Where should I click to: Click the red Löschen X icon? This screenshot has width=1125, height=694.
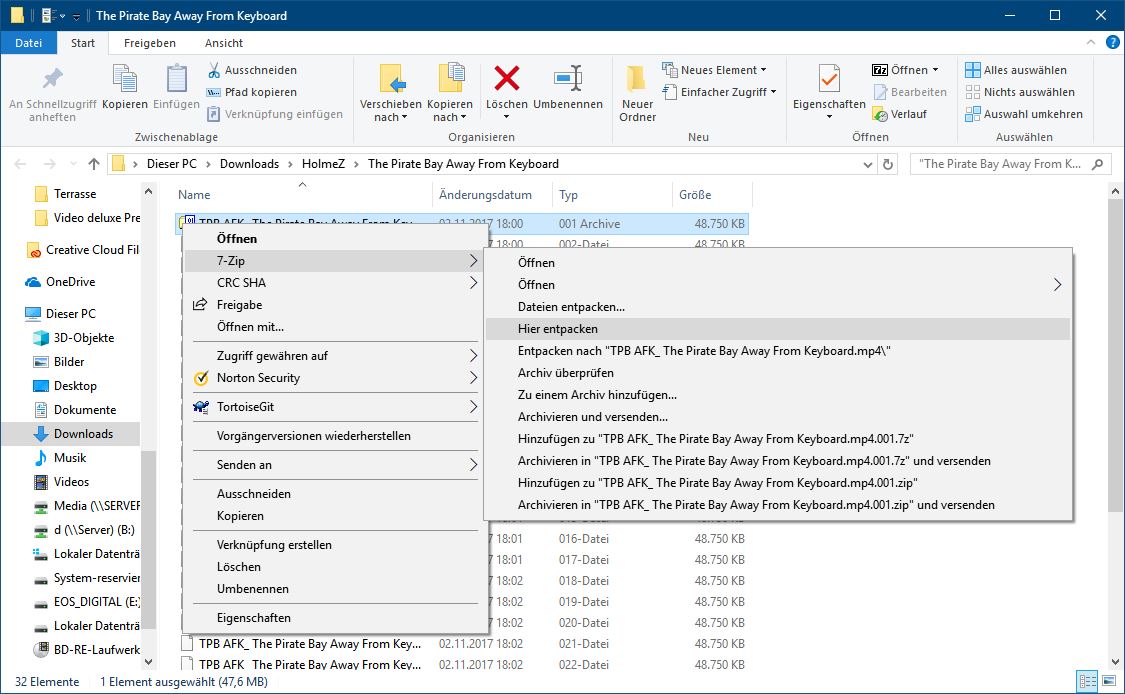point(507,78)
